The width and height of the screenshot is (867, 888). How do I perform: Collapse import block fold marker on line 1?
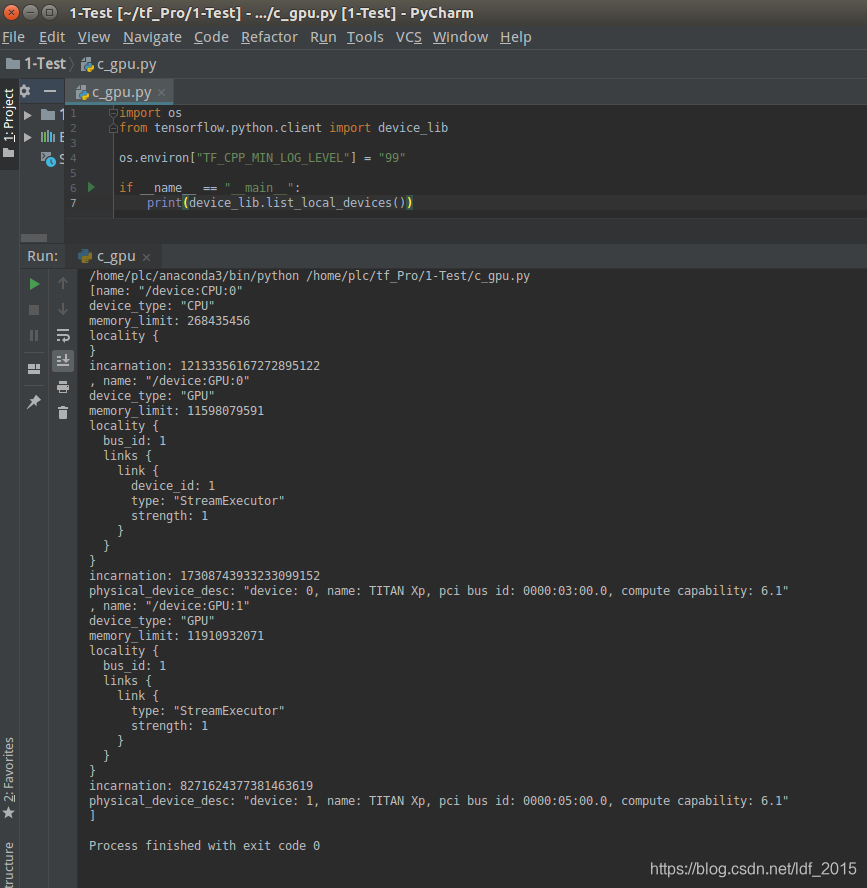click(x=113, y=113)
